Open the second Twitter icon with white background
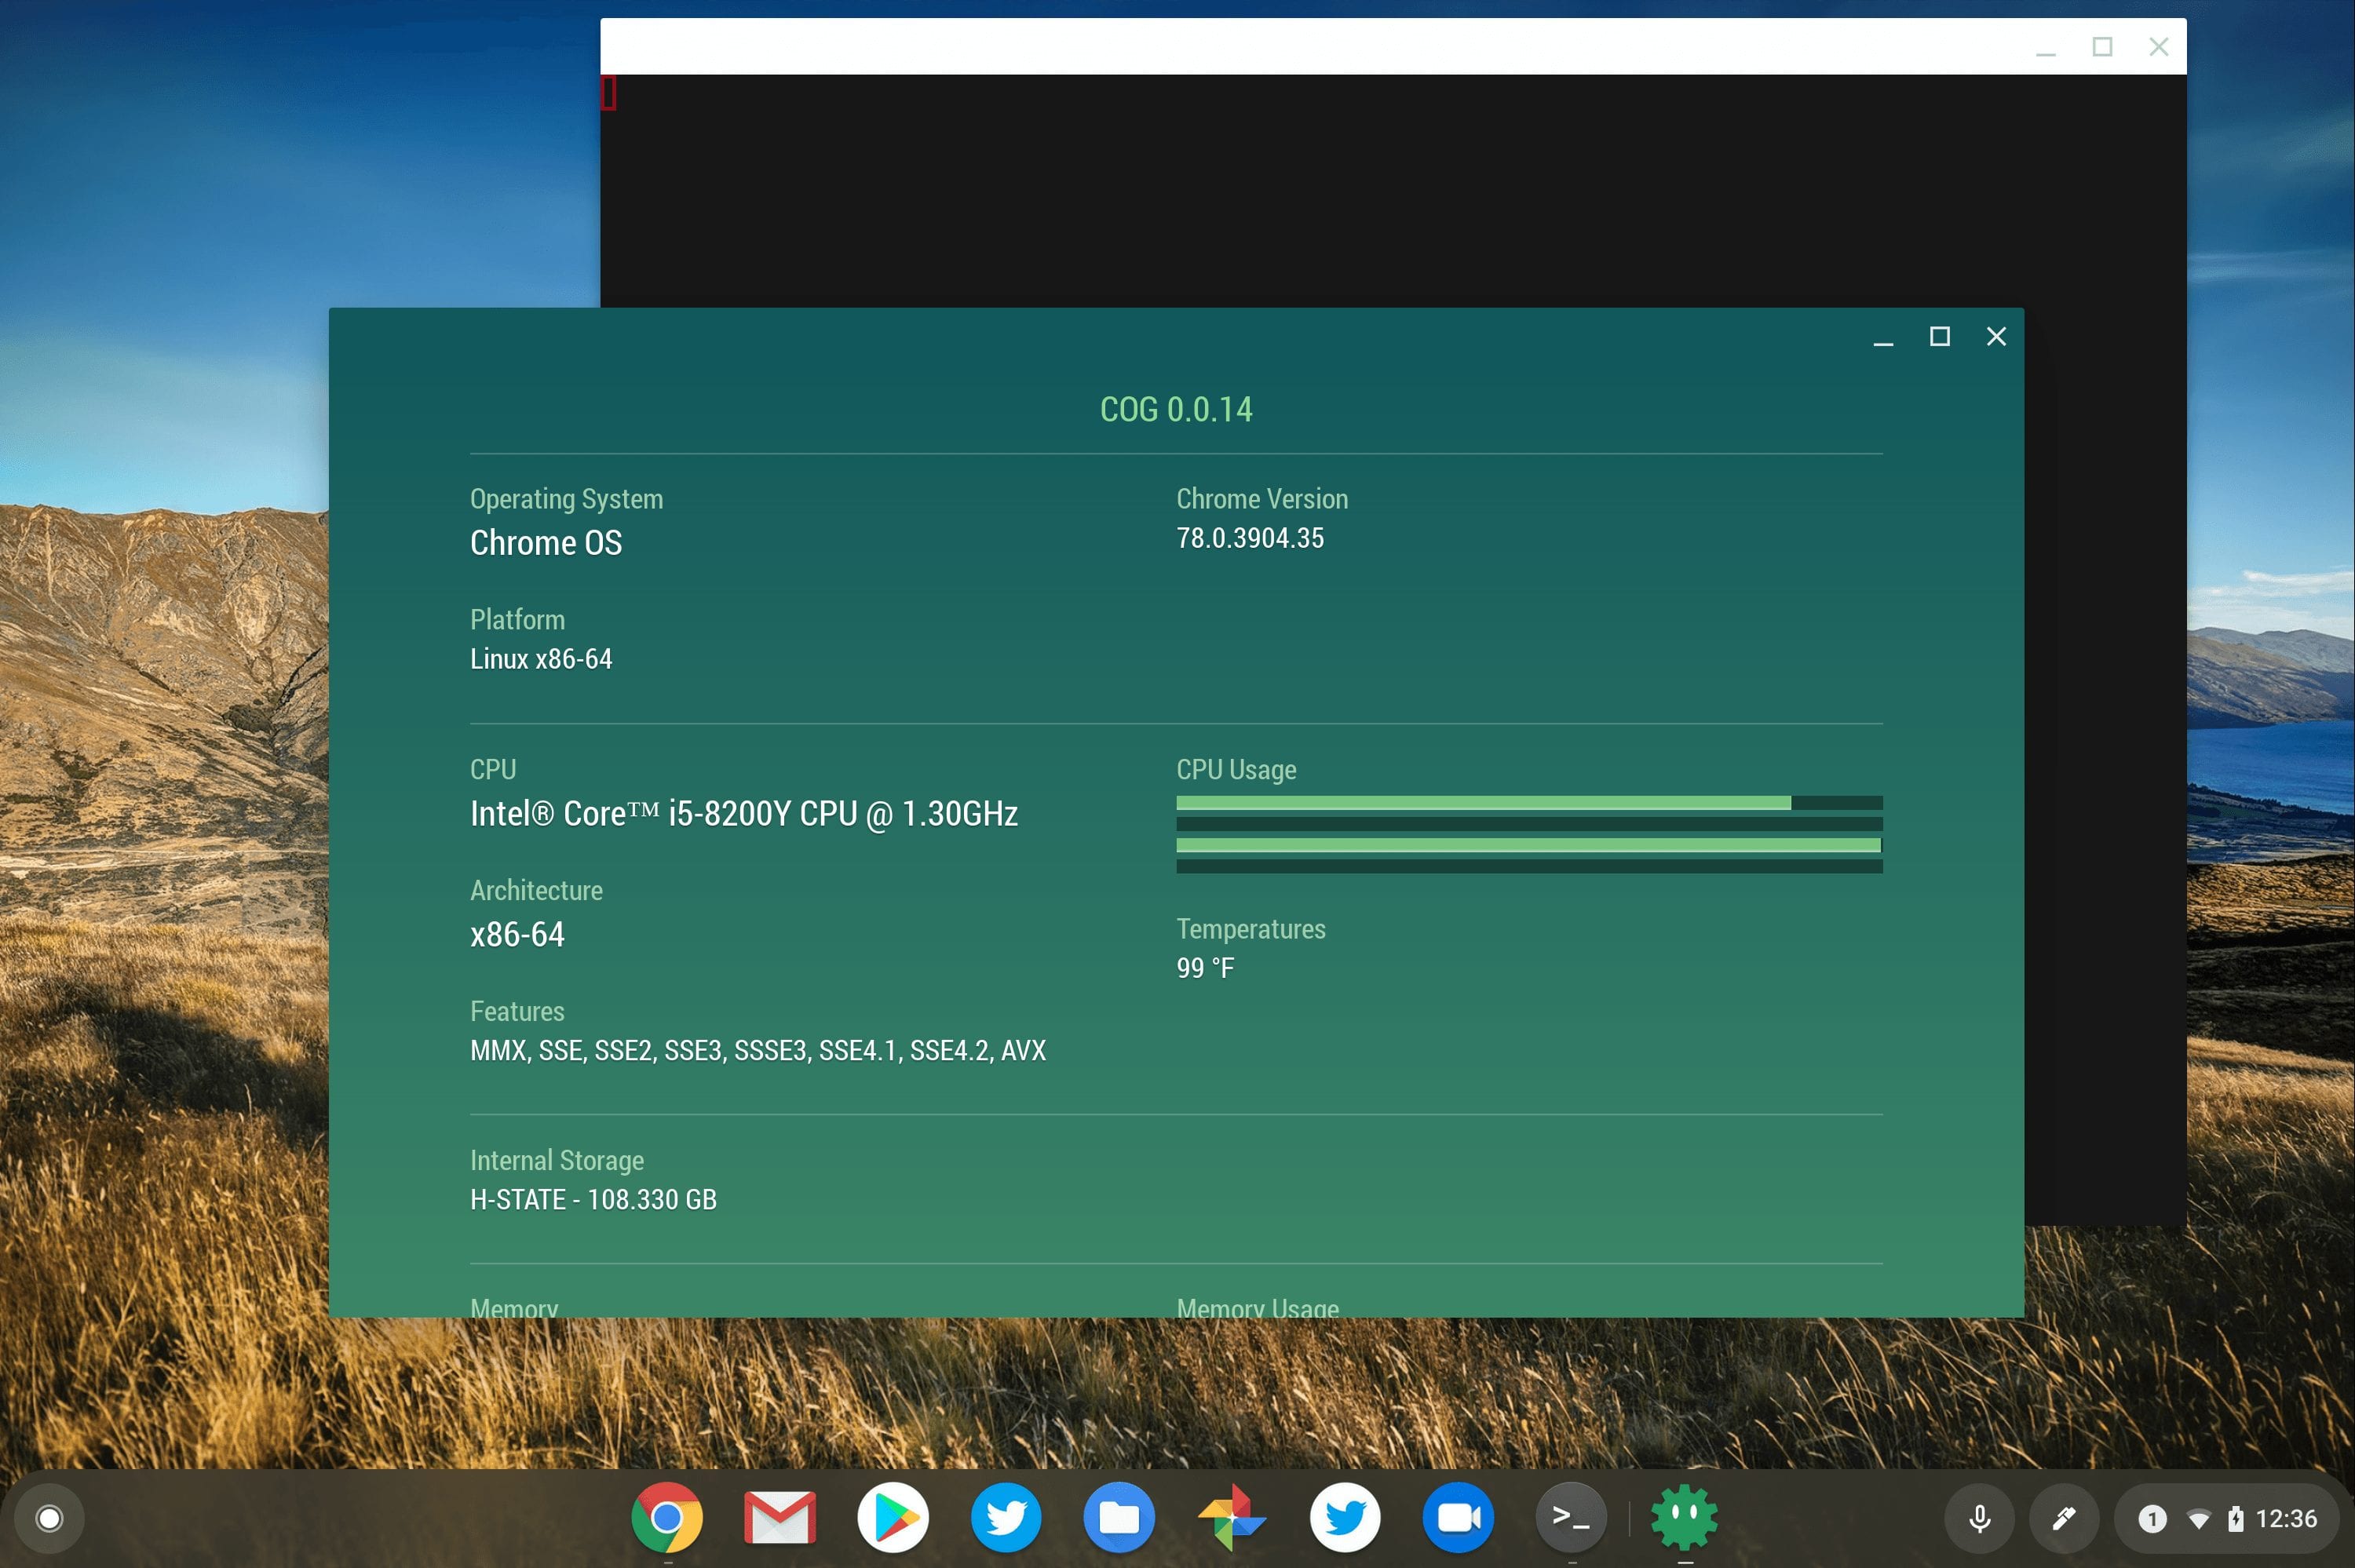2355x1568 pixels. pos(1345,1517)
